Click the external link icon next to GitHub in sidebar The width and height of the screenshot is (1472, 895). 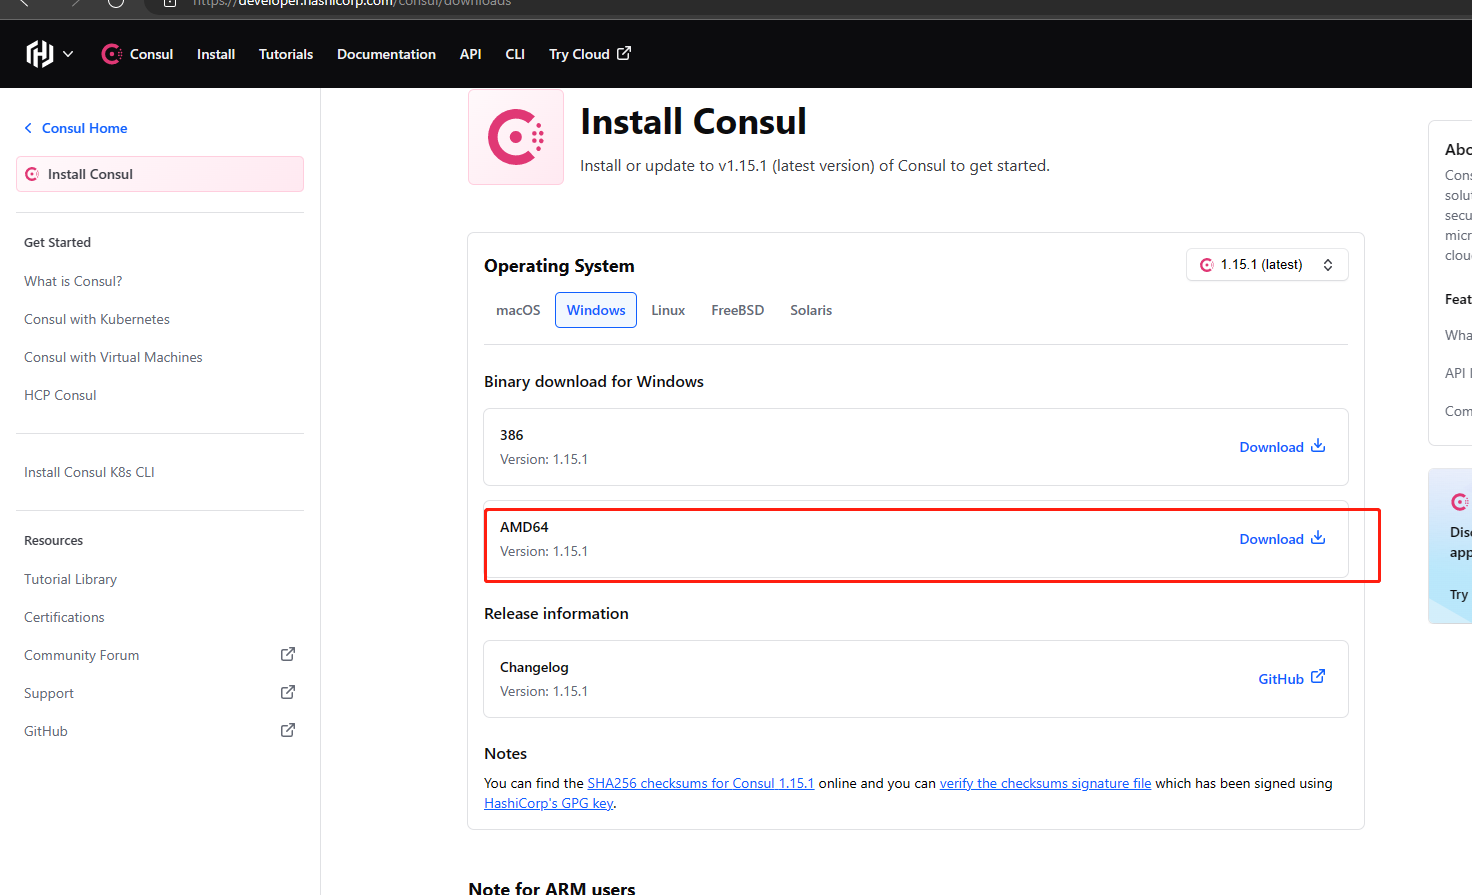point(287,730)
